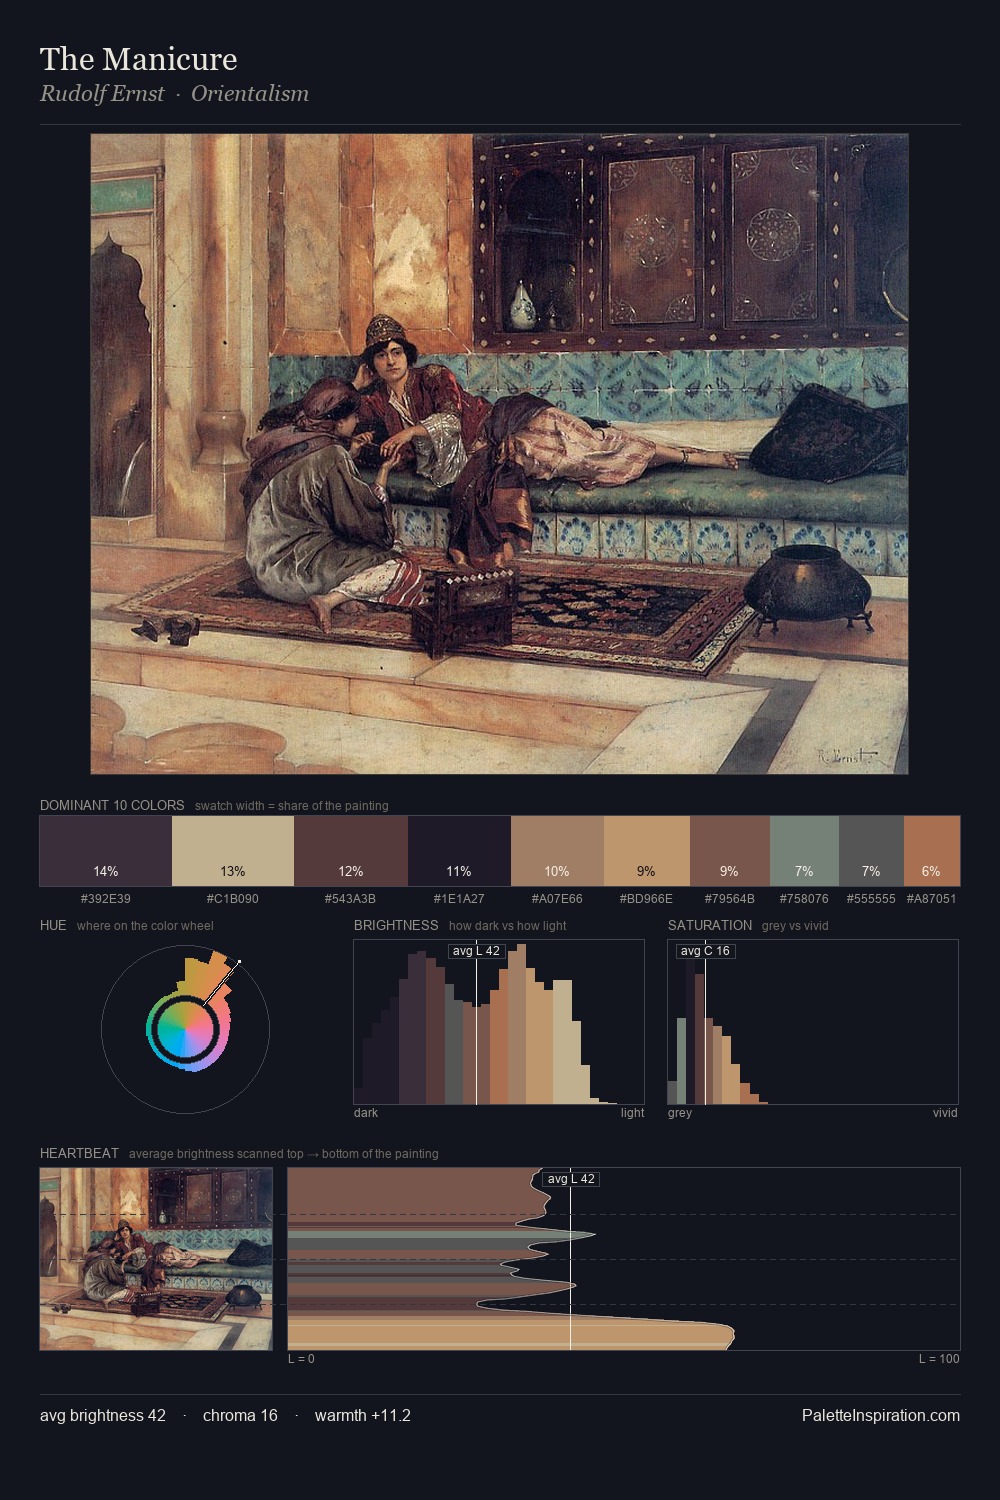Click the hex code #758076 label
The image size is (1000, 1500).
click(x=804, y=899)
